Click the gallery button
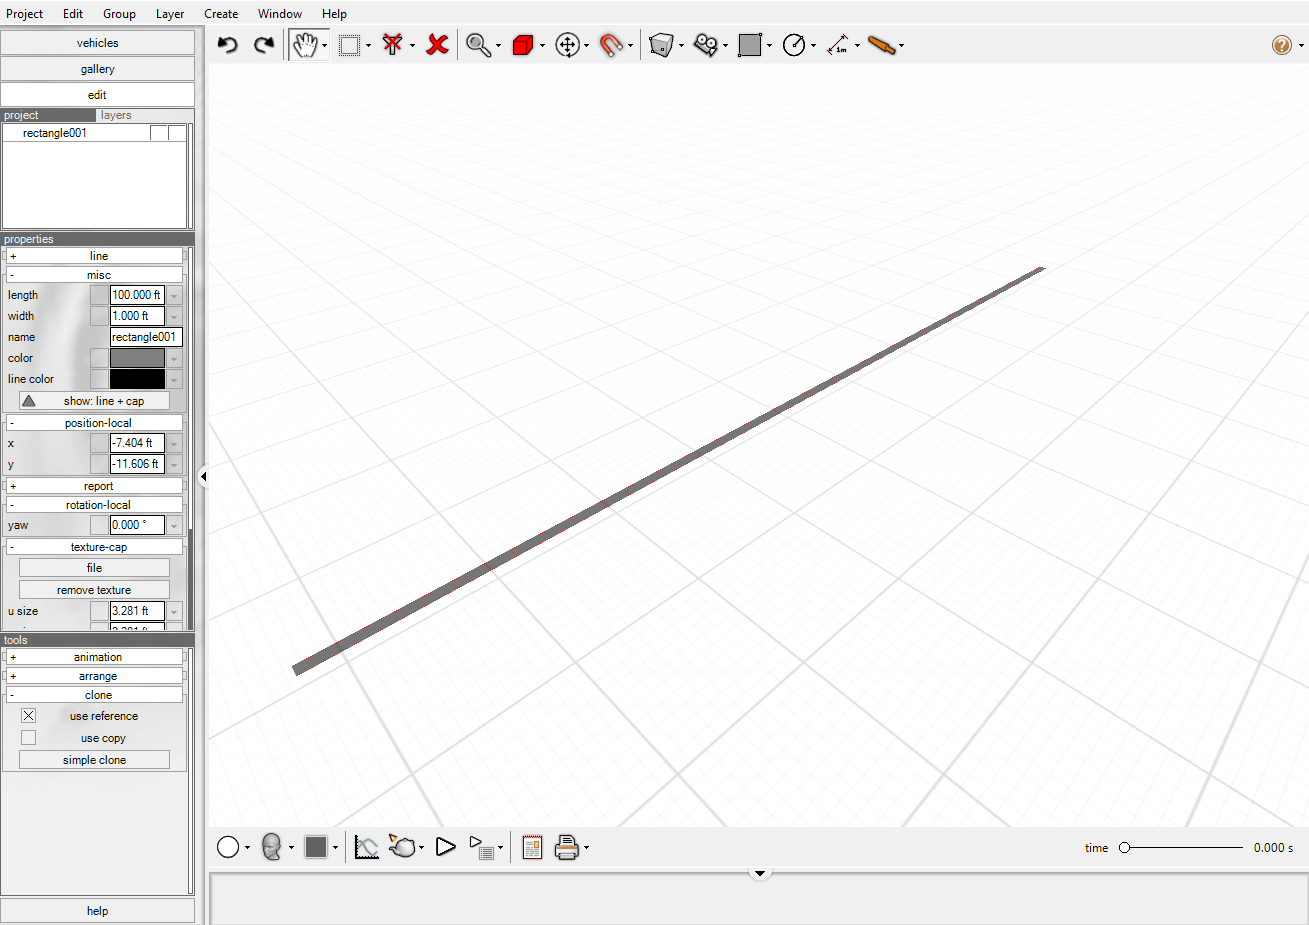This screenshot has width=1309, height=925. 97,69
